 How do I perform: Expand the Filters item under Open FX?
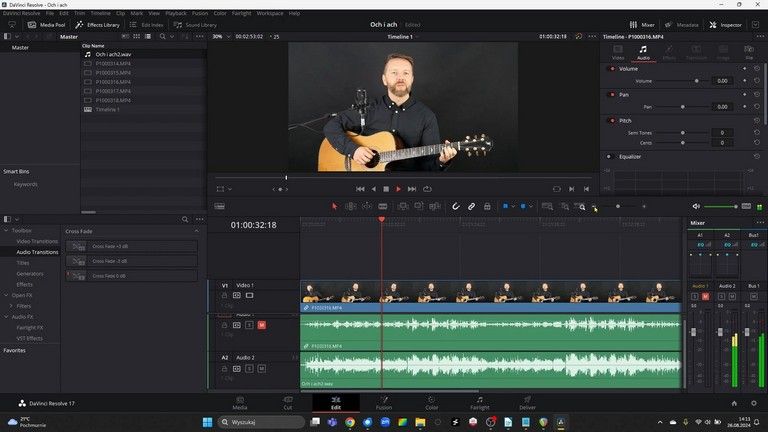11,306
